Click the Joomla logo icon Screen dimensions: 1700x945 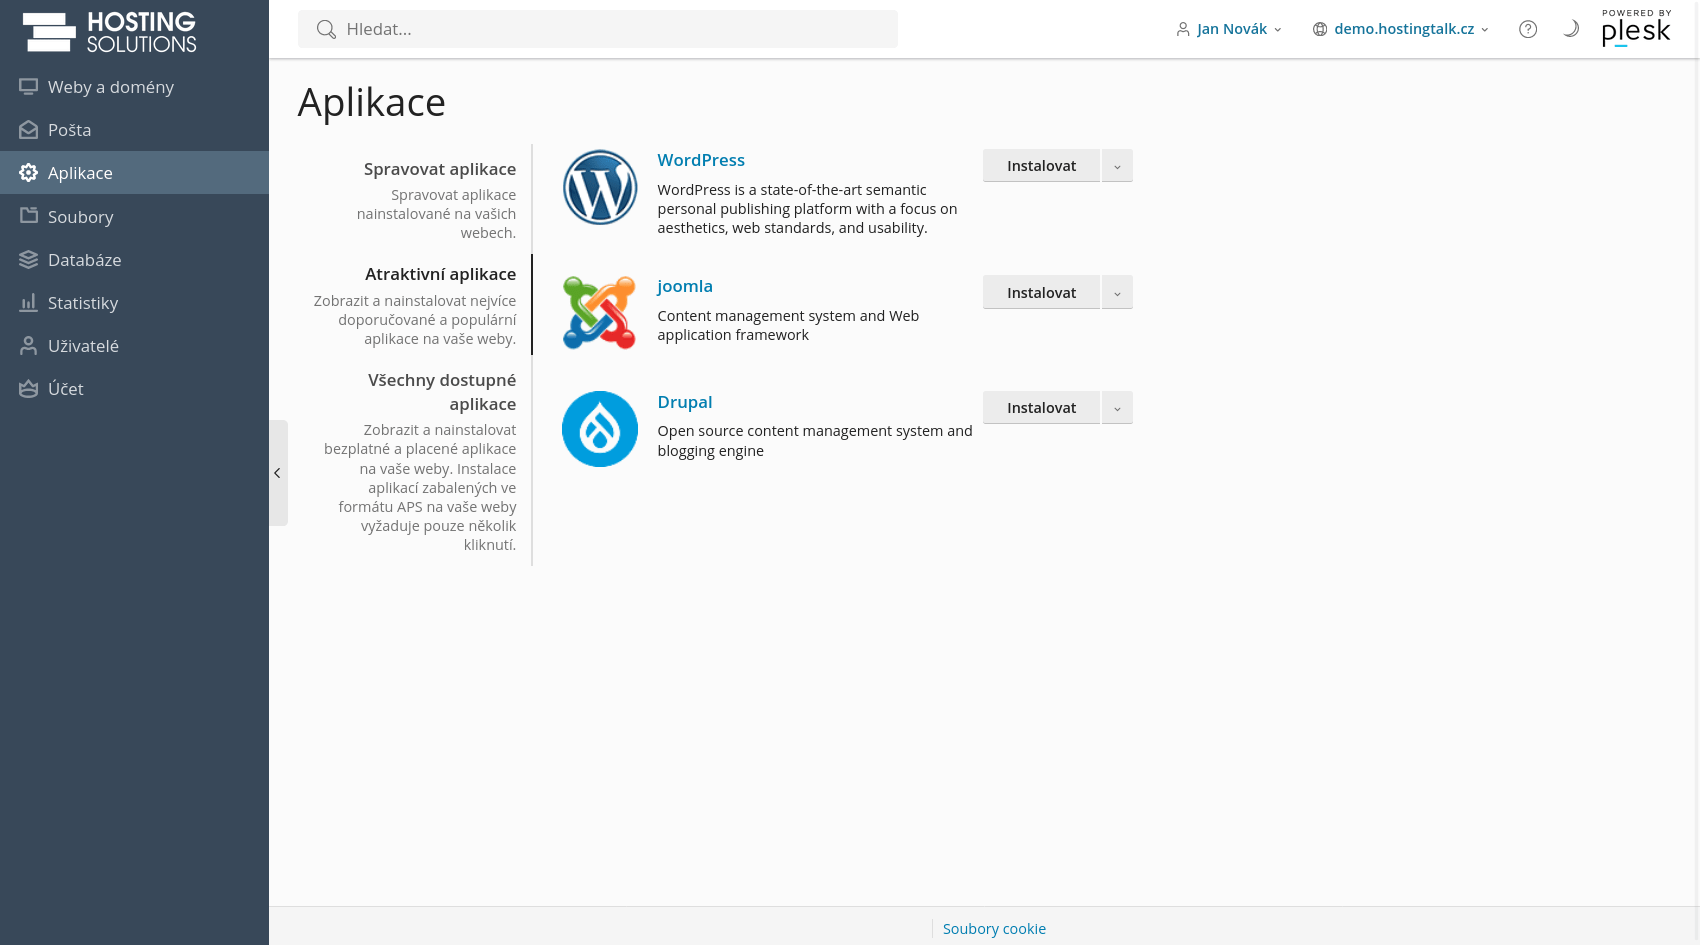(600, 313)
